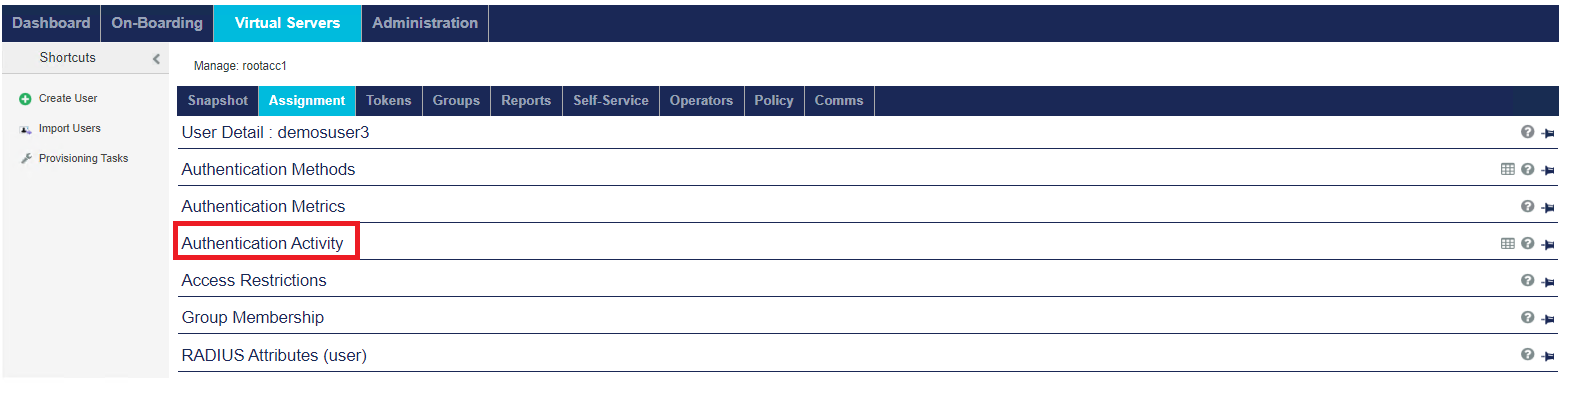Viewport: 1580px width, 395px height.
Task: Click help icon for Group Membership
Action: click(x=1527, y=317)
